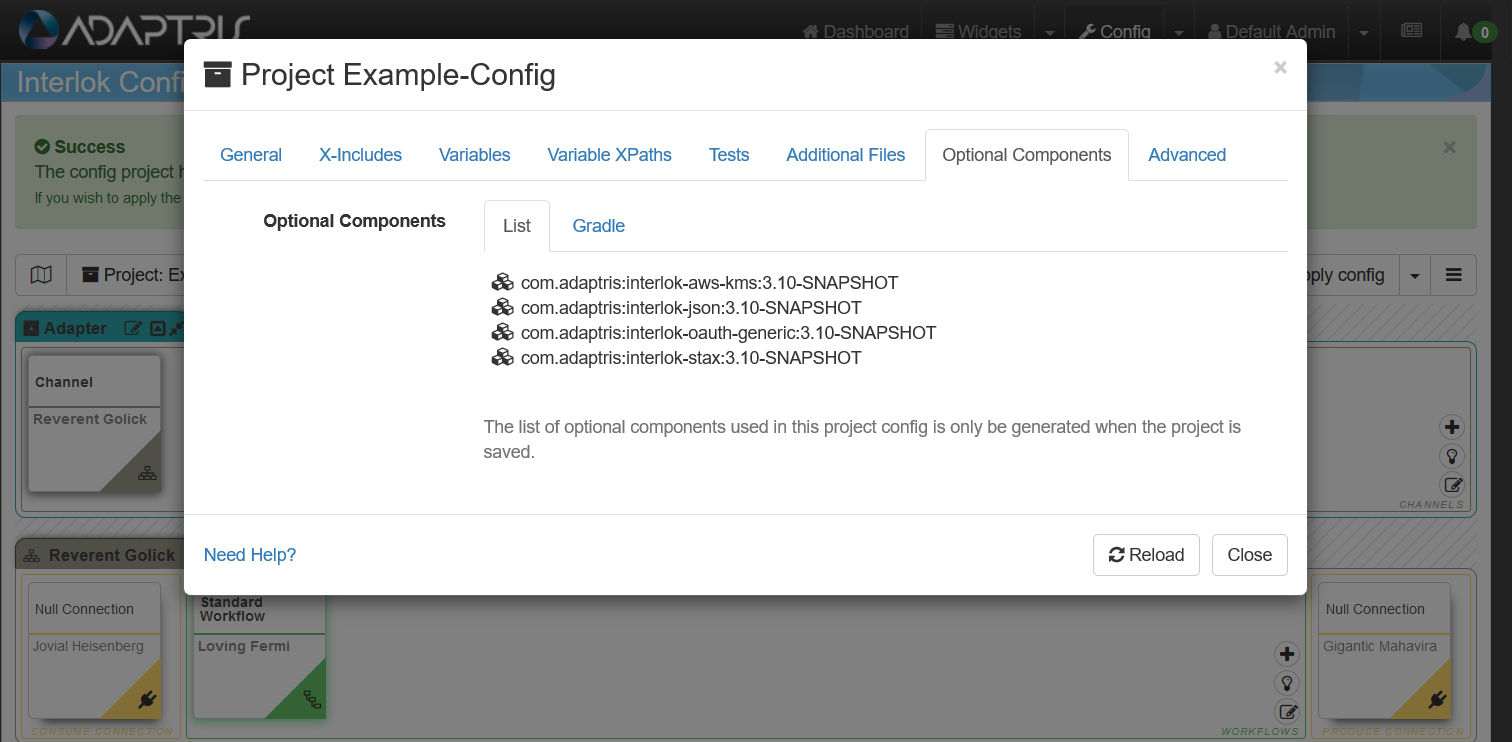
Task: Switch to the Gradle sub-tab
Action: coord(599,226)
